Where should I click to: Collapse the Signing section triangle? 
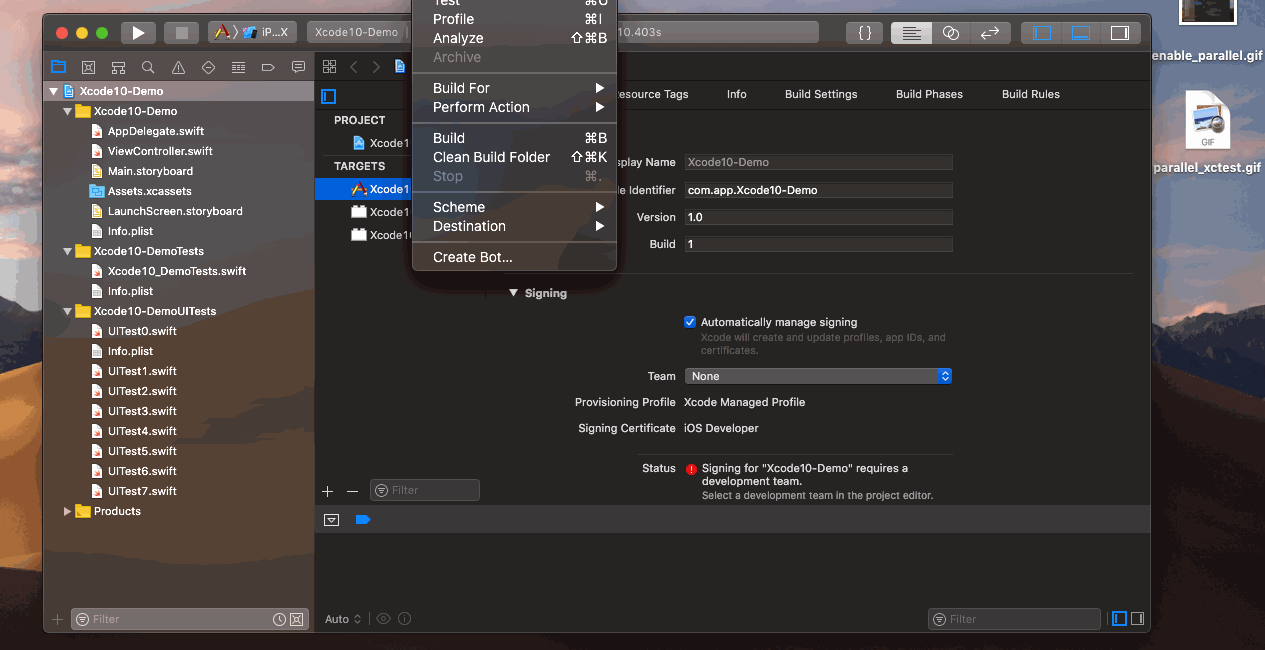[514, 293]
